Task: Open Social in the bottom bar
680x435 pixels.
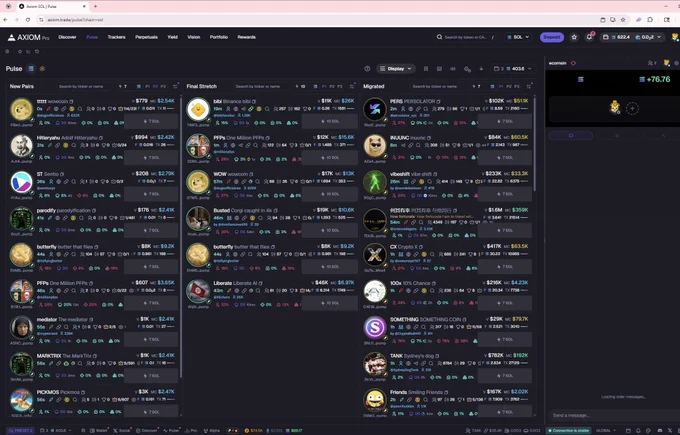Action: tap(122, 431)
